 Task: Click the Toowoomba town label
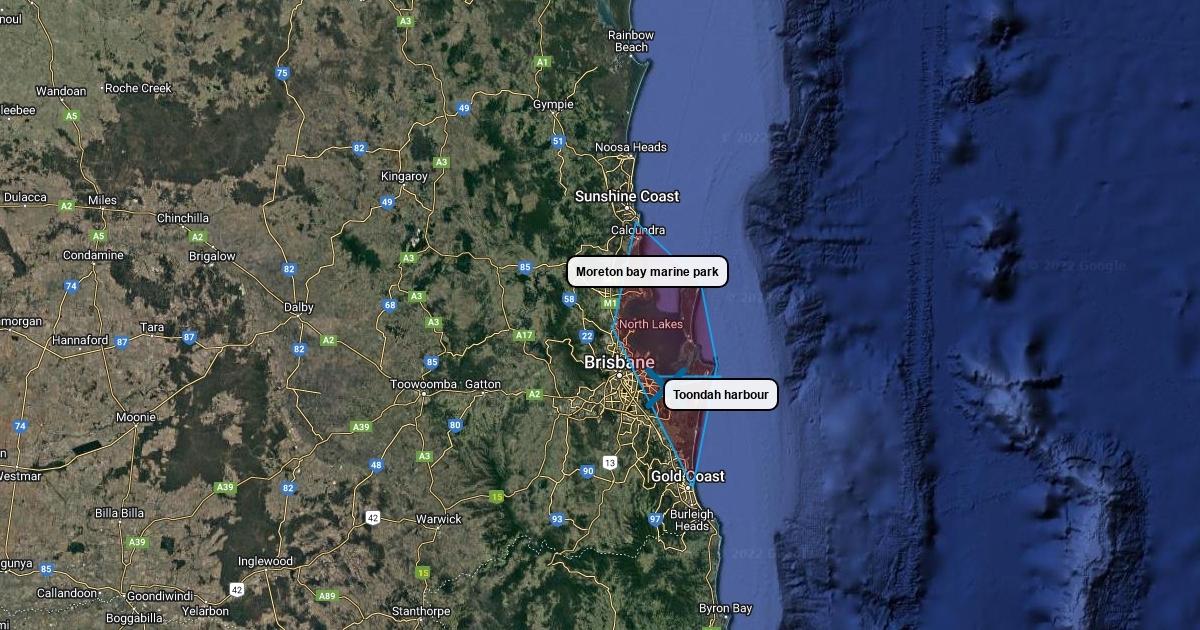423,385
